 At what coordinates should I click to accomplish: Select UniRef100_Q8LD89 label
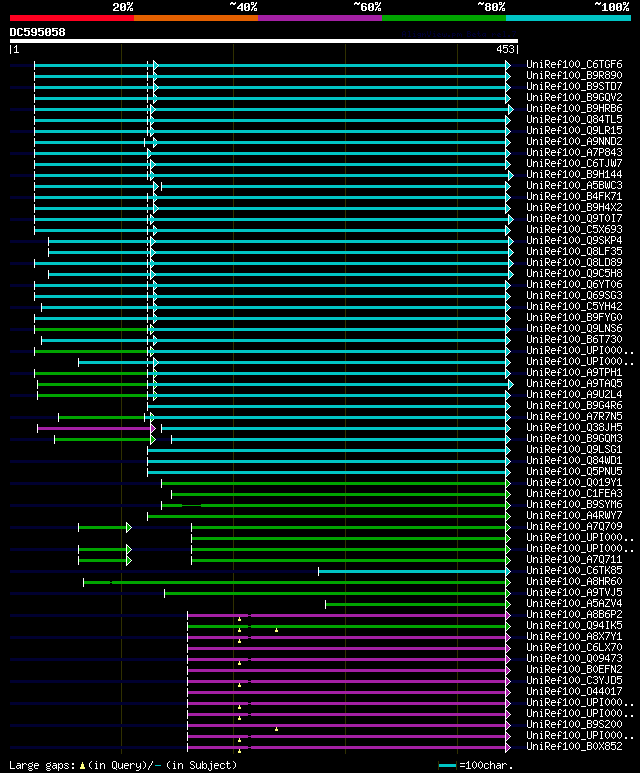(x=574, y=262)
